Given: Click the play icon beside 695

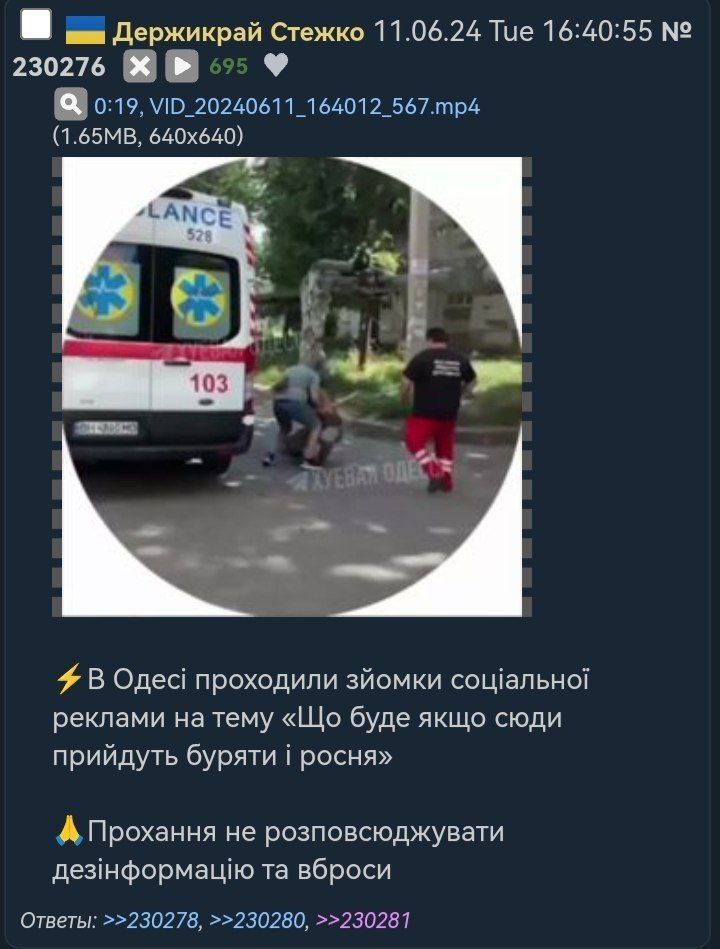Looking at the screenshot, I should point(182,66).
